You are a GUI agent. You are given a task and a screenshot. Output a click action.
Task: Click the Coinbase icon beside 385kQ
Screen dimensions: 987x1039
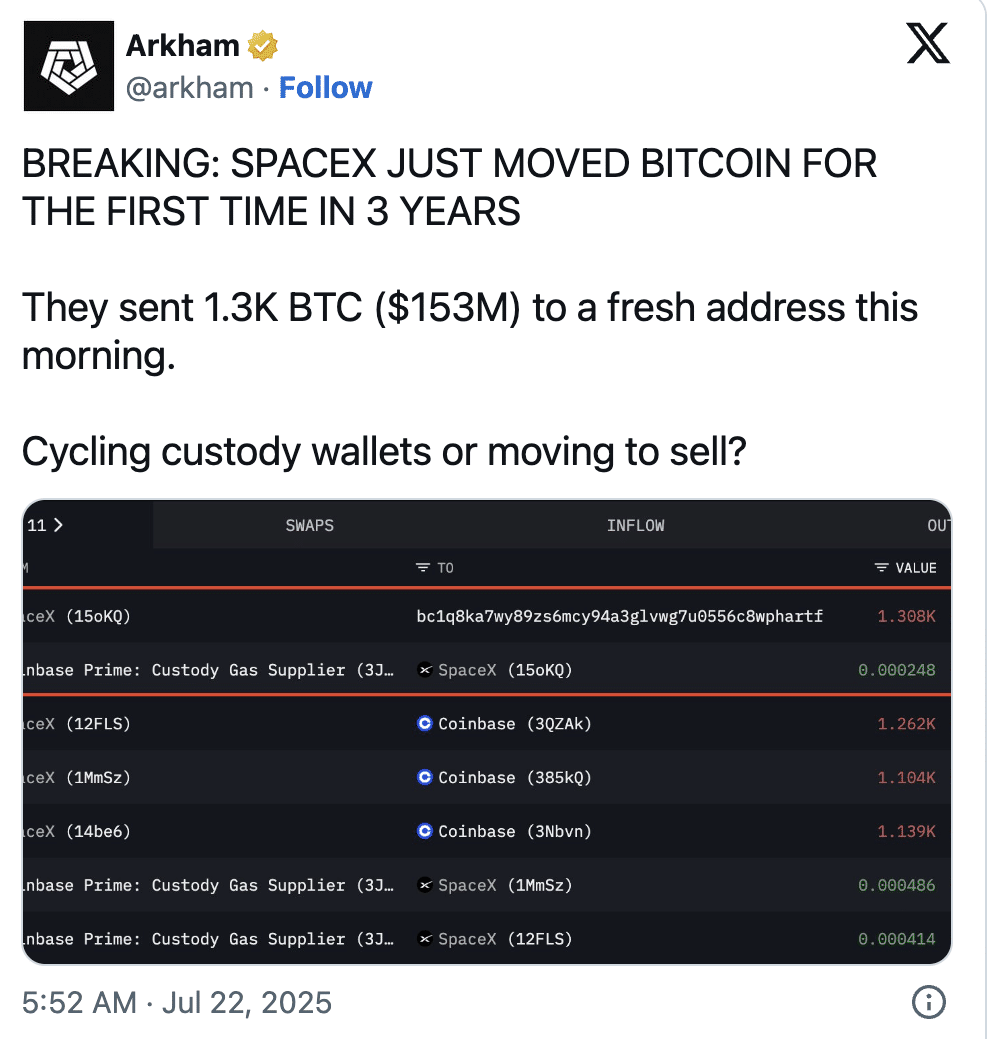pos(425,777)
